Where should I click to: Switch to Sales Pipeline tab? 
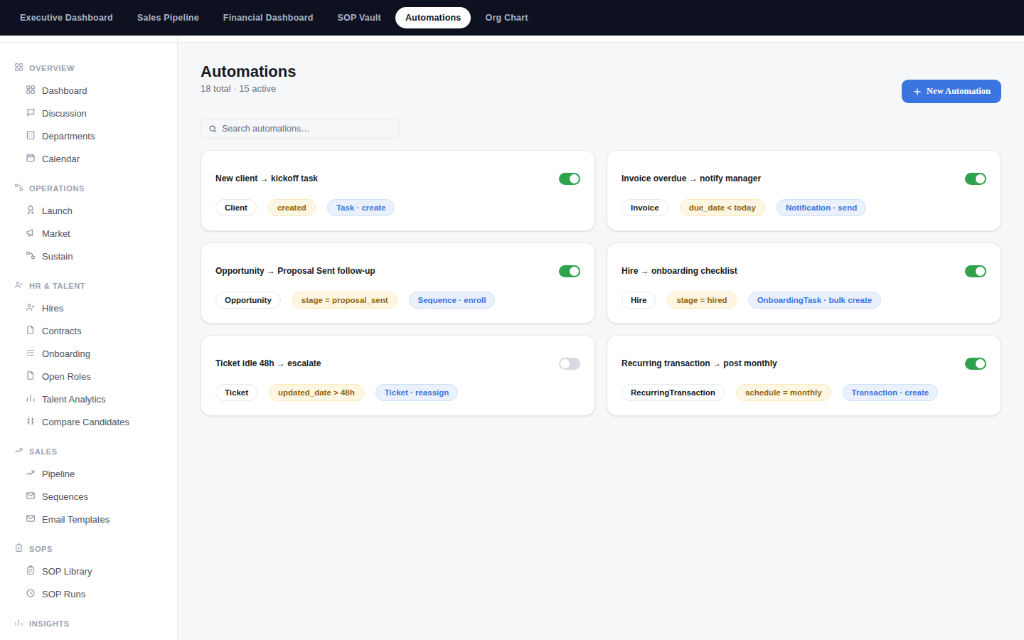[x=168, y=18]
